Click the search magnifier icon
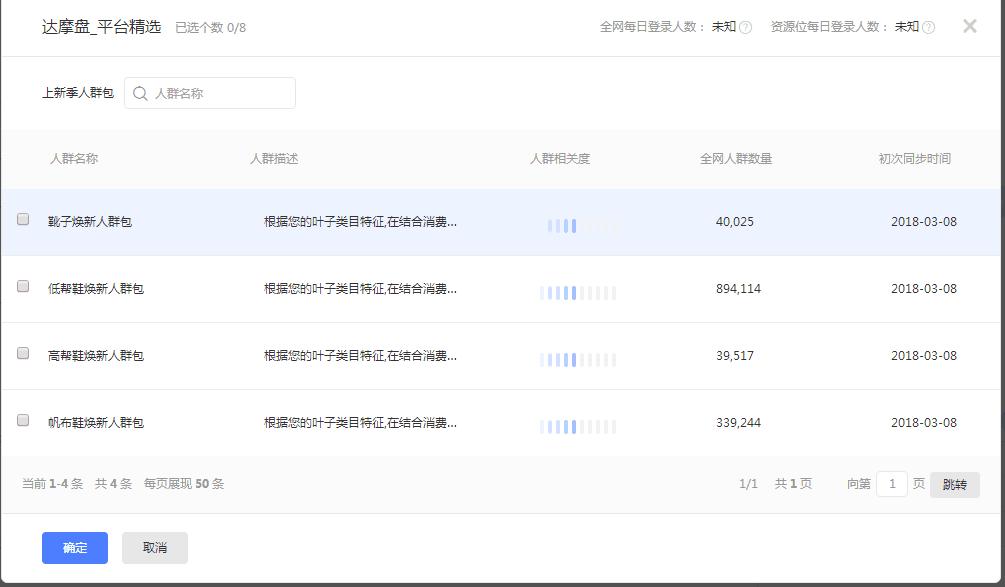The height and width of the screenshot is (587, 1005). point(140,93)
